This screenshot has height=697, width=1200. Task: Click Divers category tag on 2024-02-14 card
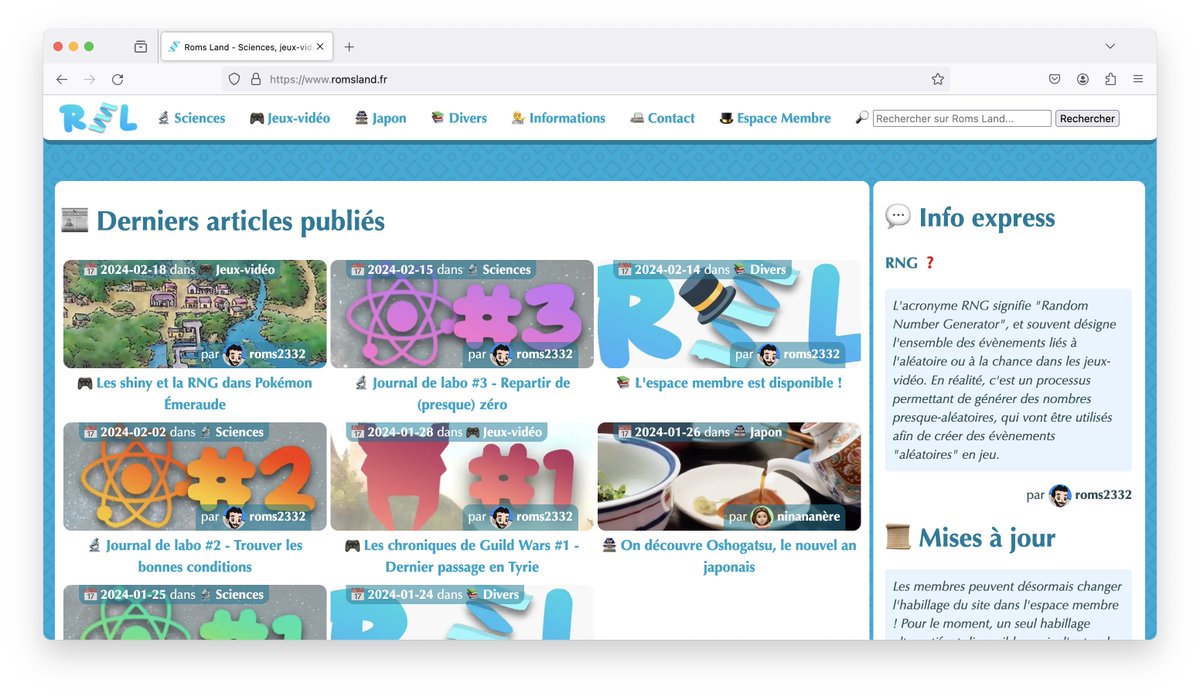(x=761, y=269)
